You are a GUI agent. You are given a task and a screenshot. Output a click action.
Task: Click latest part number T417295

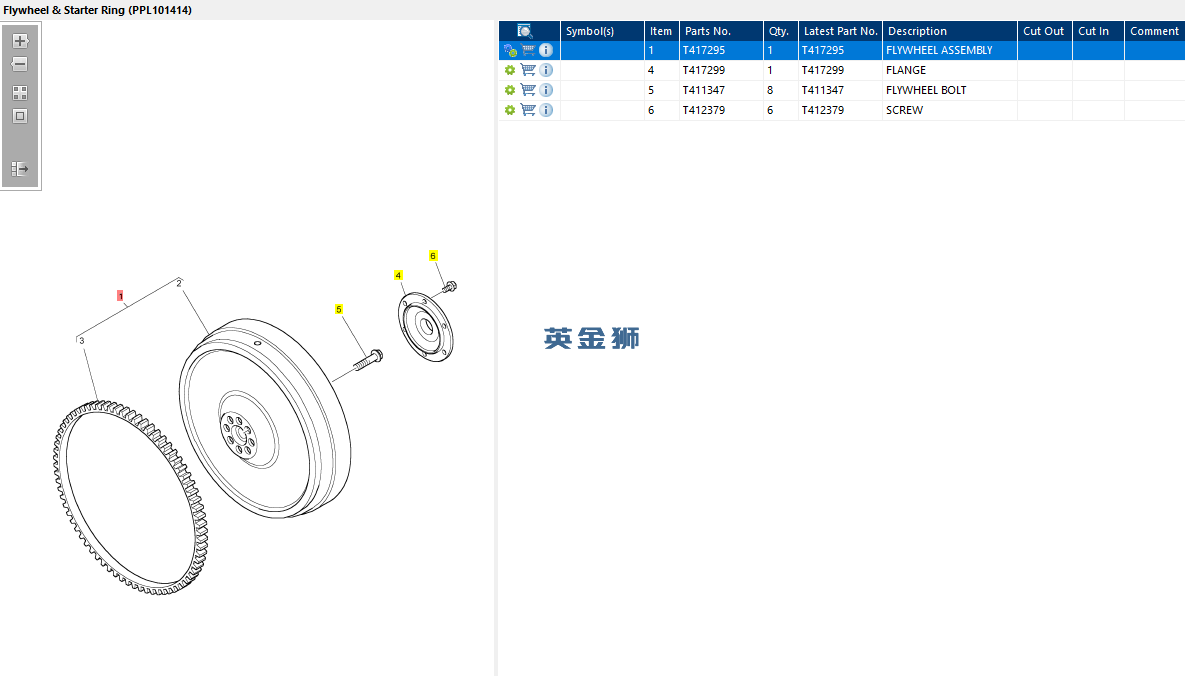click(822, 50)
